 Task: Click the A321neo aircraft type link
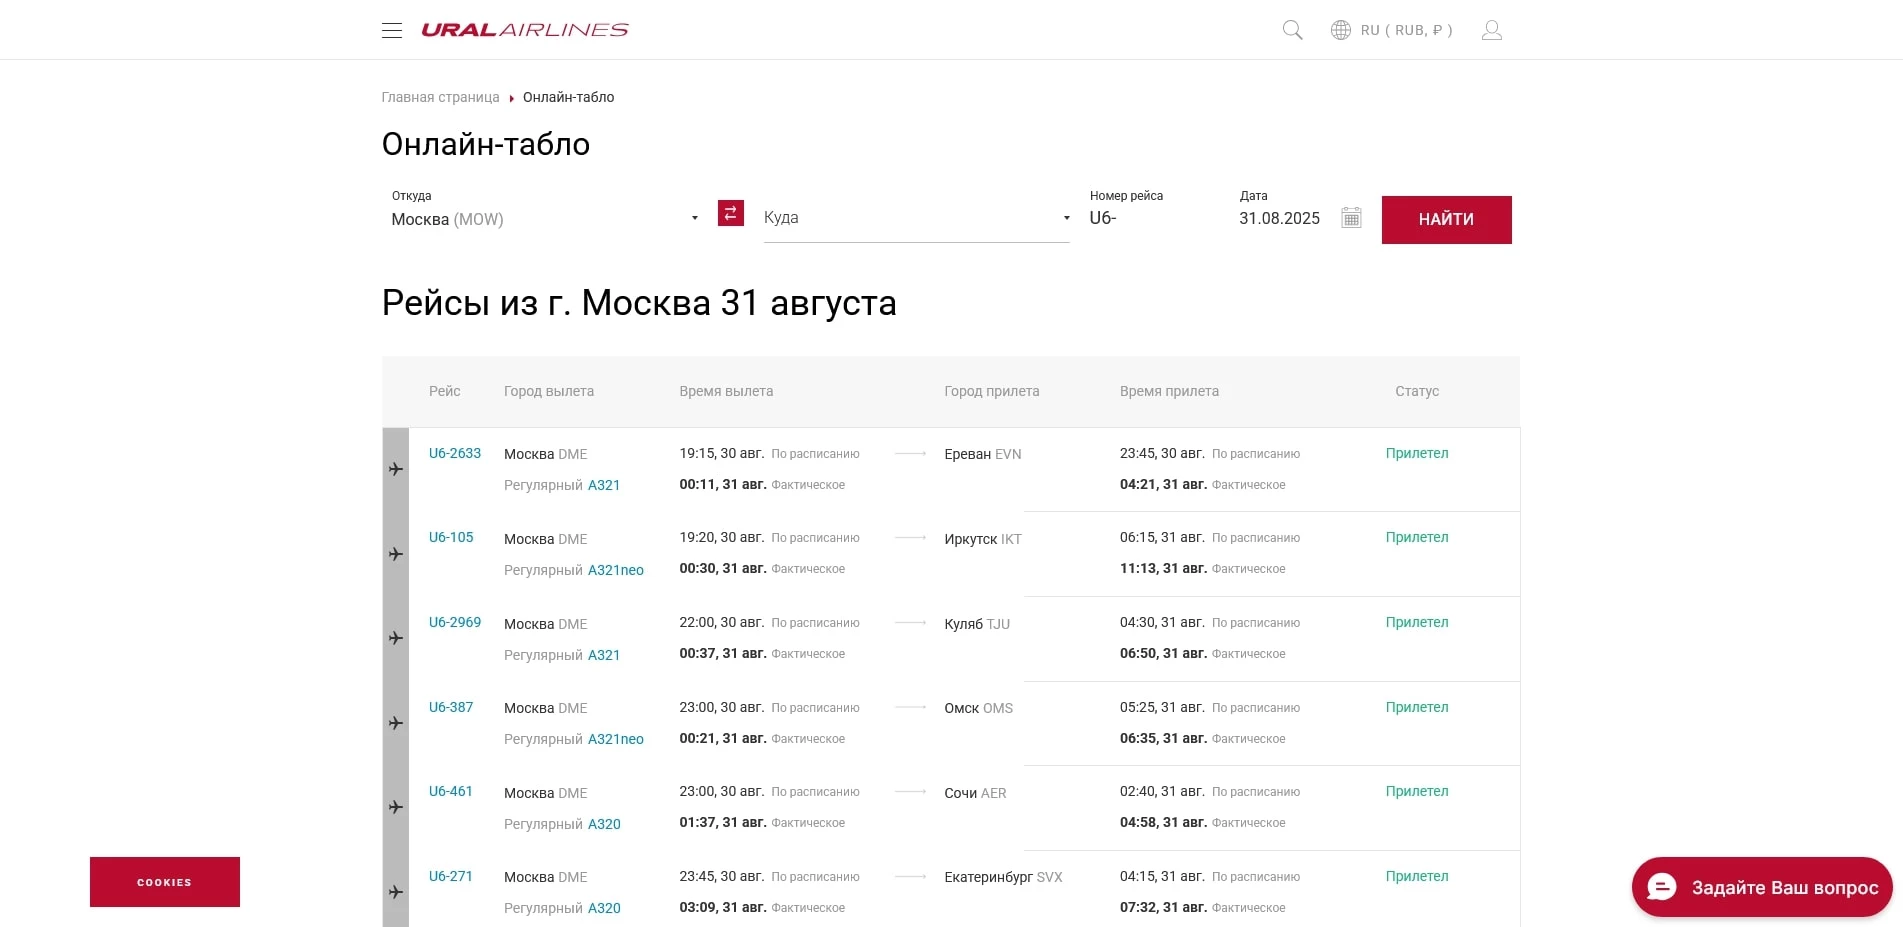click(618, 570)
